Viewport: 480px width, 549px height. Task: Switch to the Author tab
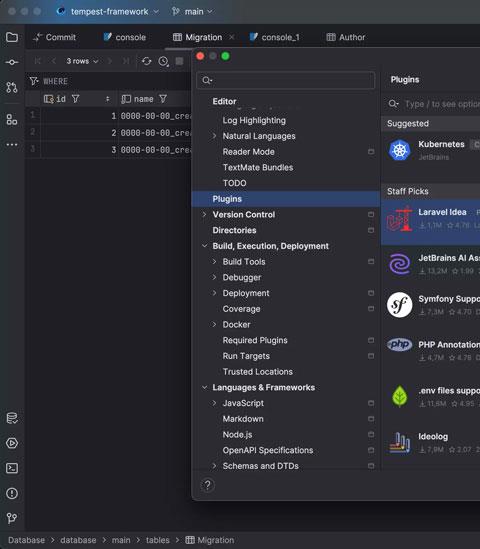point(346,37)
